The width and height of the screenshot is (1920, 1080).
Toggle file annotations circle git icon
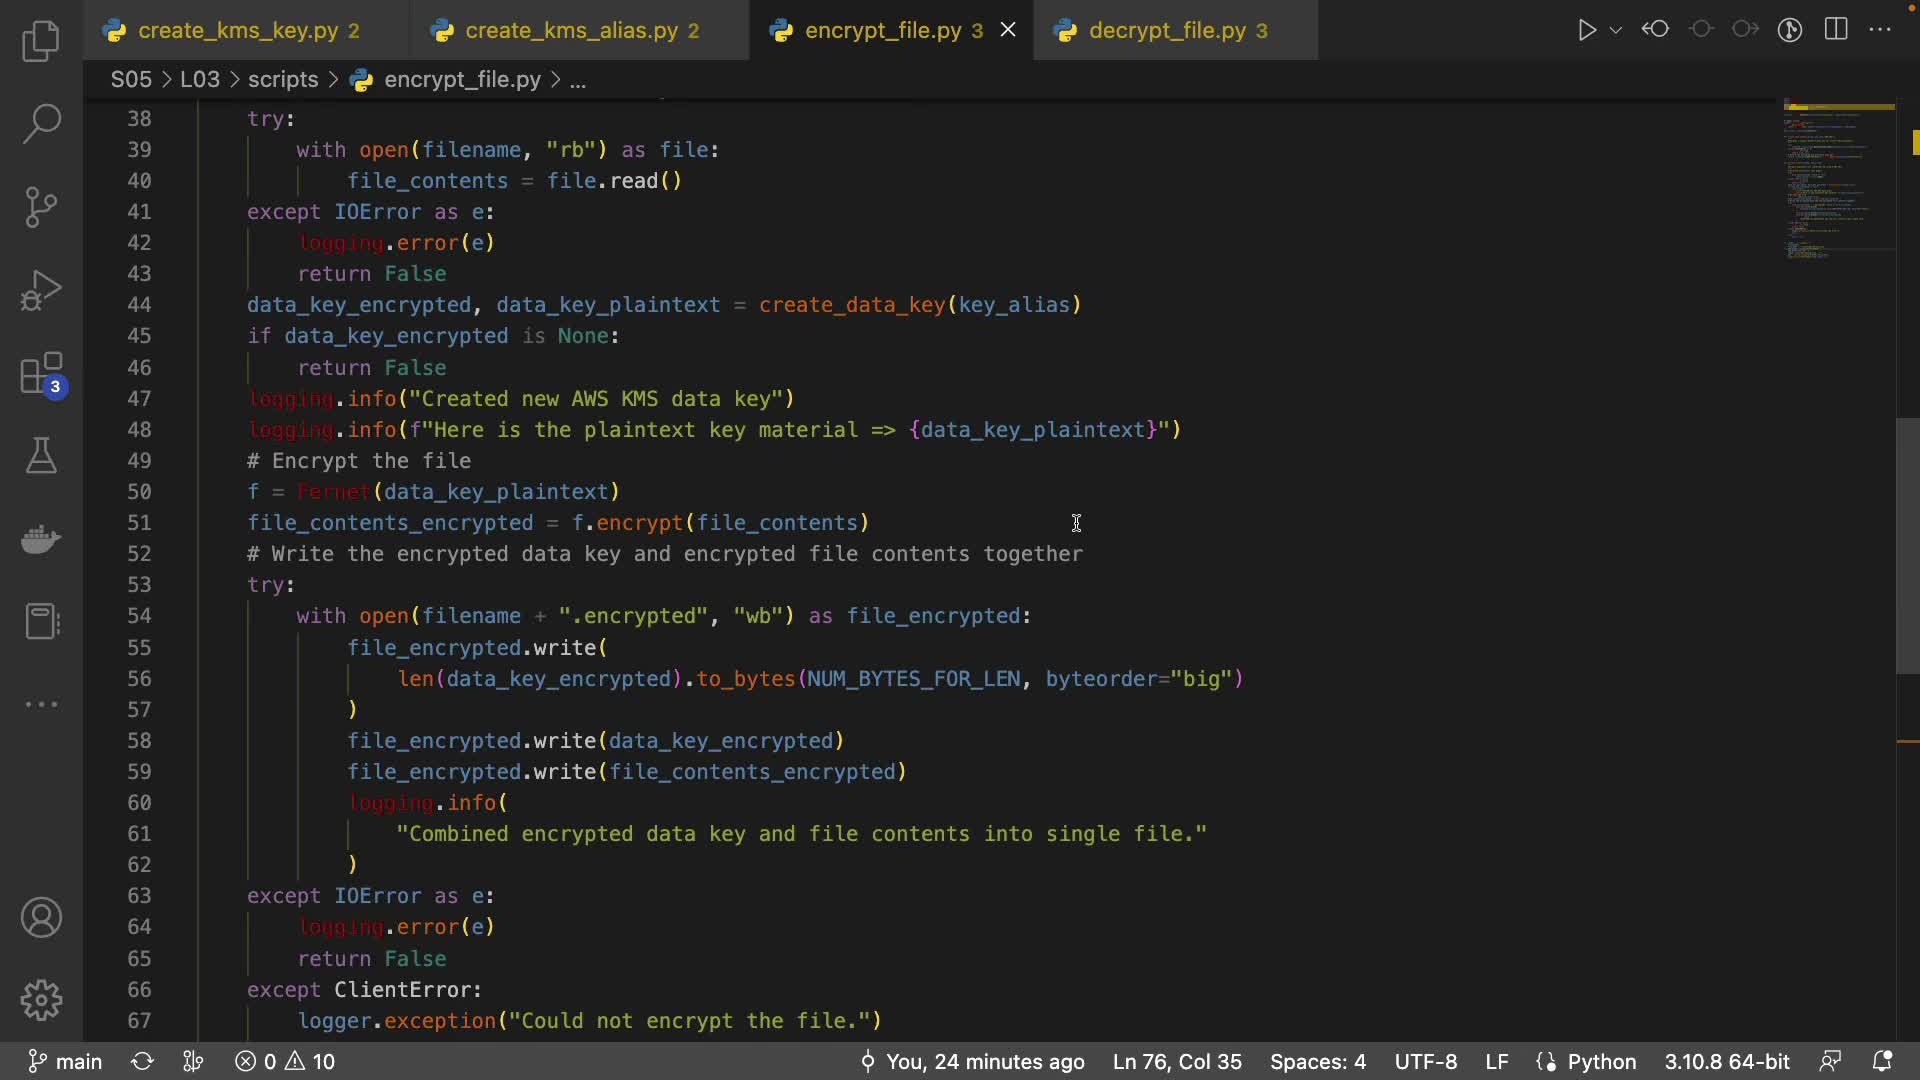pos(1790,30)
